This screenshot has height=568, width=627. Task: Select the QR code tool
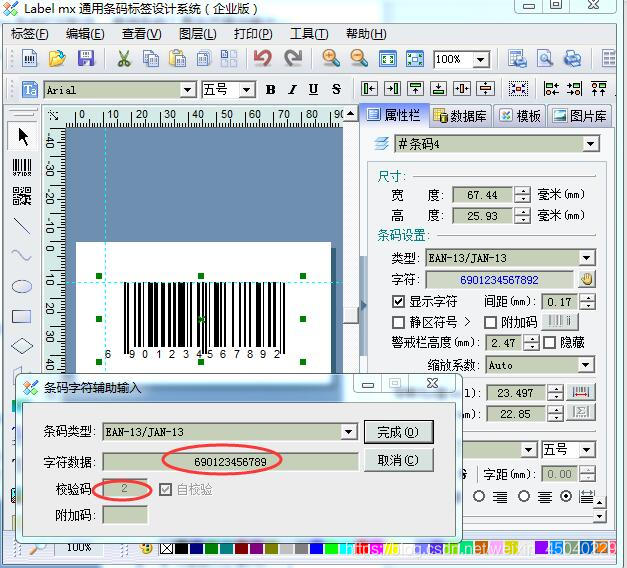(22, 196)
